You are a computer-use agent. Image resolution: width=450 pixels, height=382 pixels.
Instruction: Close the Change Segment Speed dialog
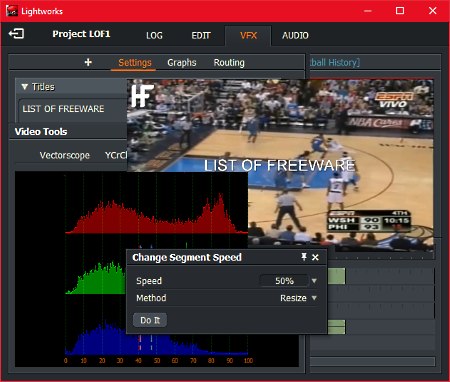click(x=315, y=257)
